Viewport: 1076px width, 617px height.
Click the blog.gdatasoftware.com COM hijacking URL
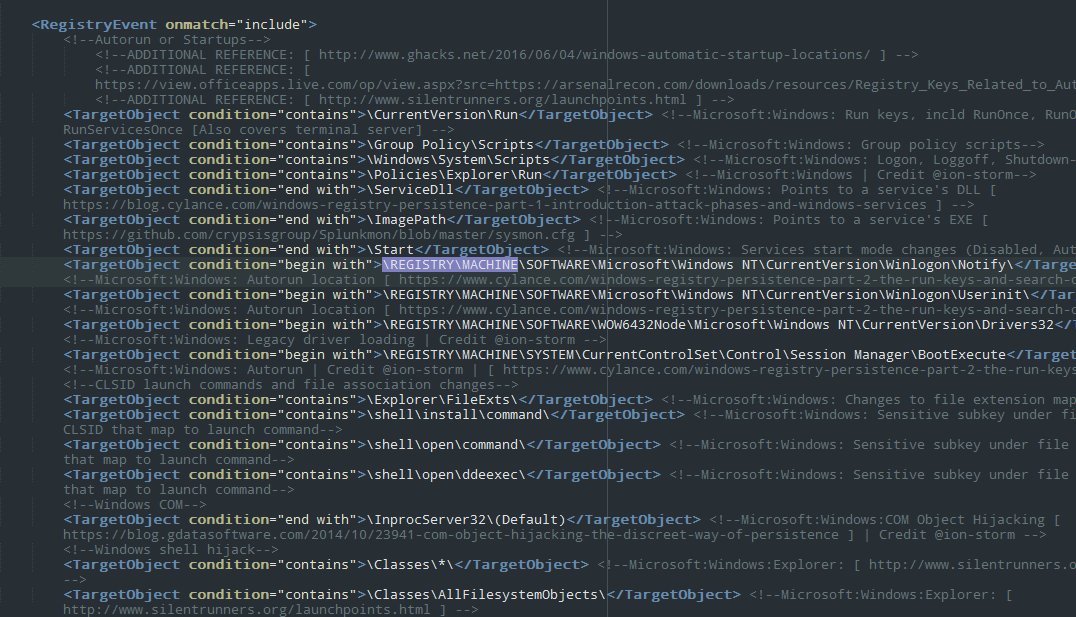click(451, 535)
